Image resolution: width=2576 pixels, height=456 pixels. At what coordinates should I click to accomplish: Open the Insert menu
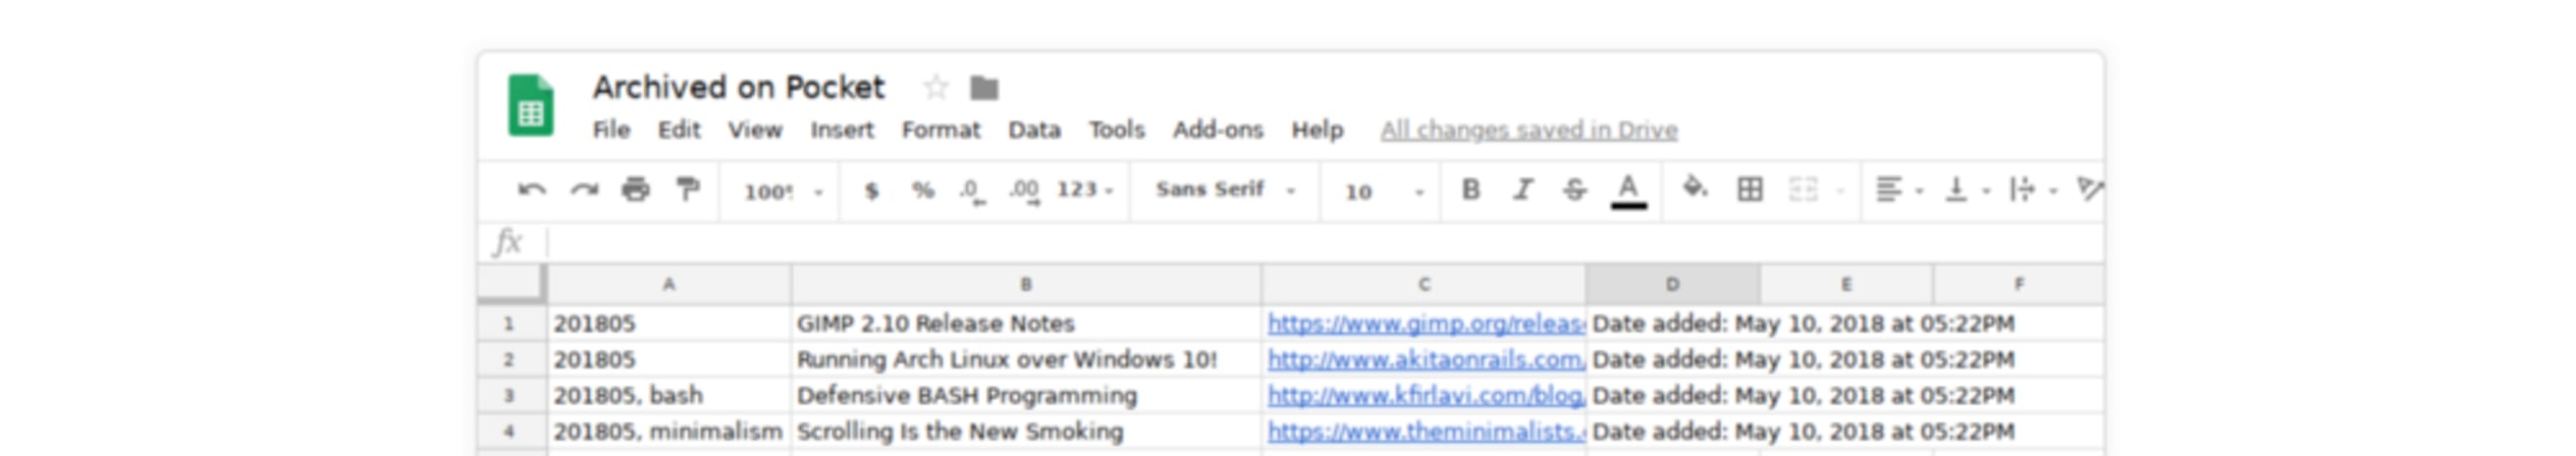tap(842, 130)
